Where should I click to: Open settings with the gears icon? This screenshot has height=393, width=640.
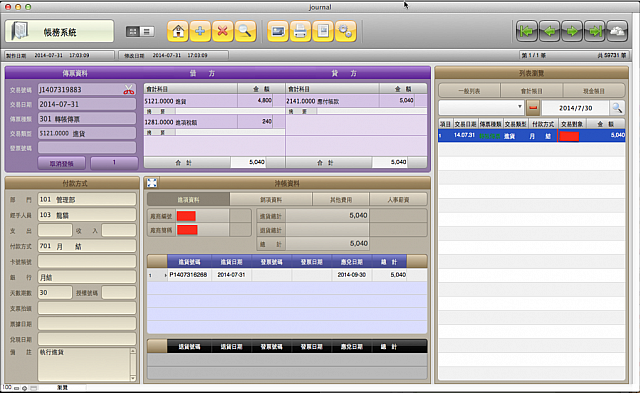pos(345,31)
